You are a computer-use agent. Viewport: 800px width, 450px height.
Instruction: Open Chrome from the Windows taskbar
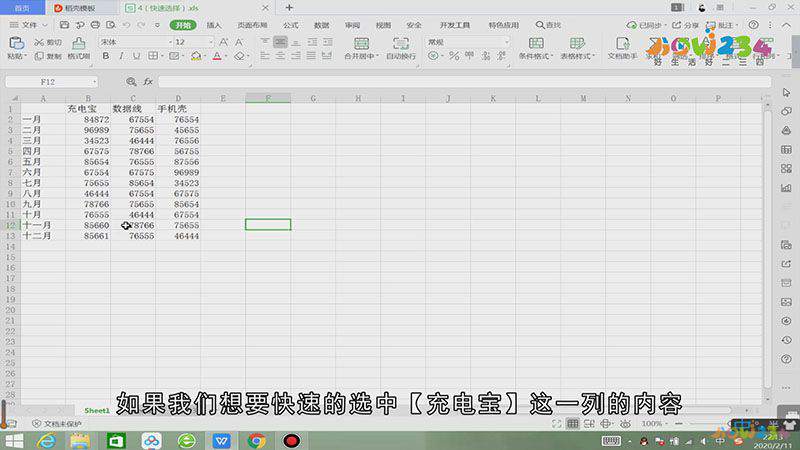coord(256,440)
